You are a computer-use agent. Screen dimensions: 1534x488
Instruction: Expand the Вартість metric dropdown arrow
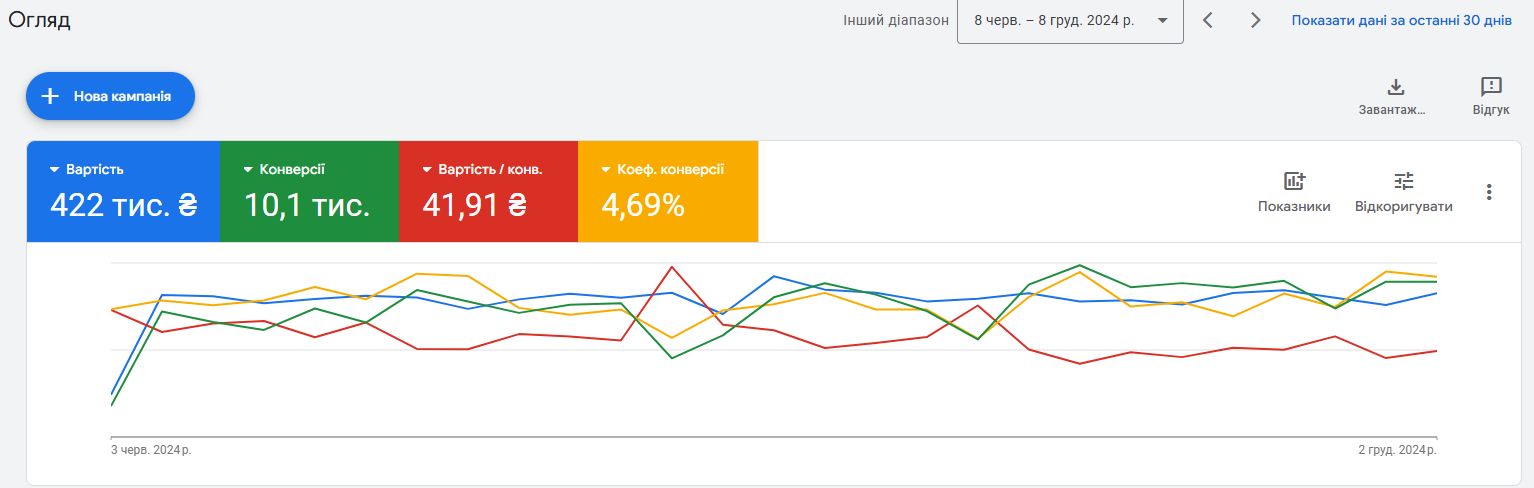pyautogui.click(x=55, y=170)
